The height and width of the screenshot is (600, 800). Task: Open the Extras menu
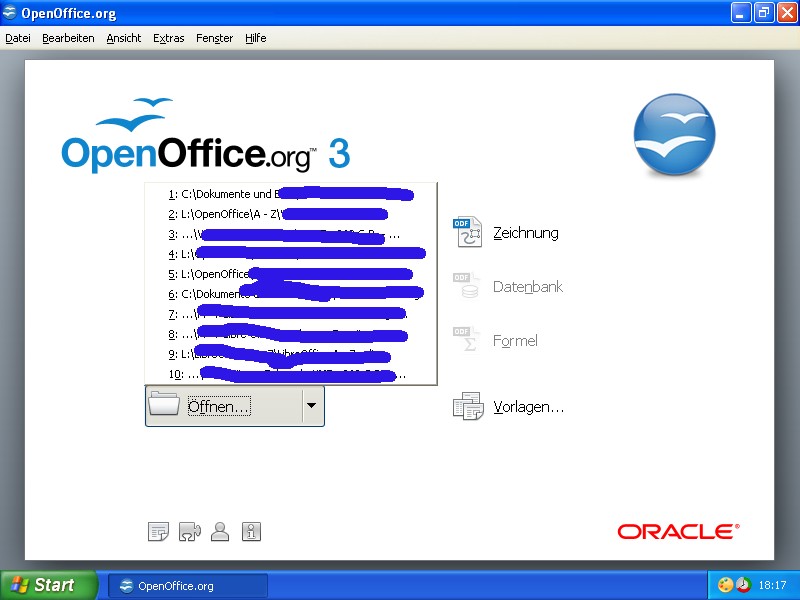click(x=168, y=38)
